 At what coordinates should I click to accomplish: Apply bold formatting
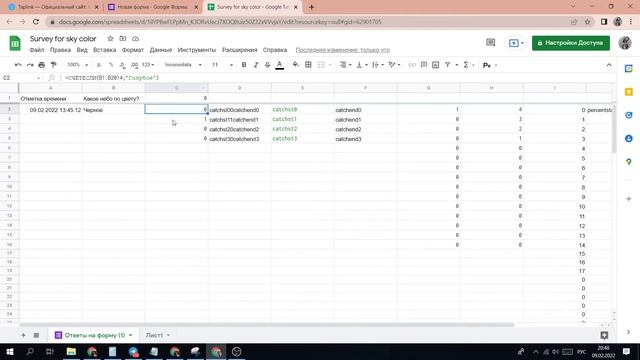point(244,65)
